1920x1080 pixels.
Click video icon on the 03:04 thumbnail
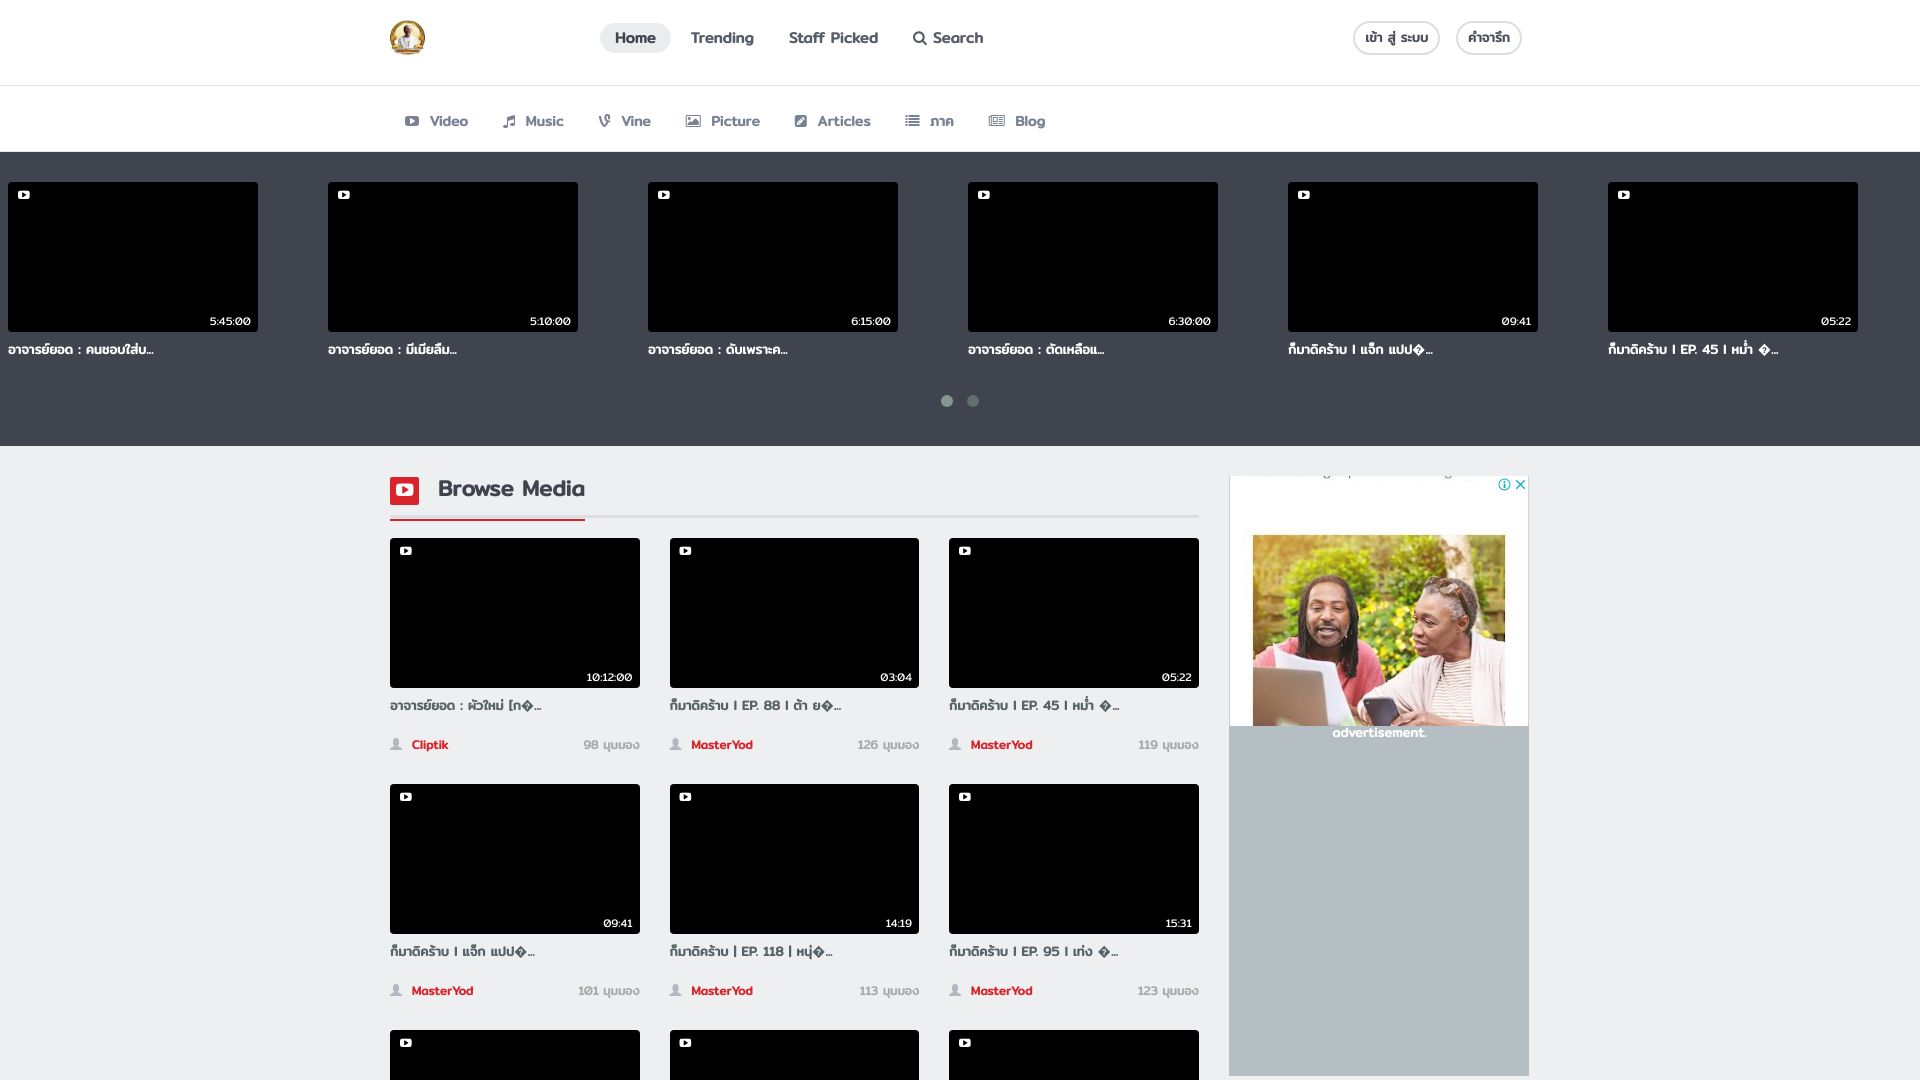[x=685, y=551]
